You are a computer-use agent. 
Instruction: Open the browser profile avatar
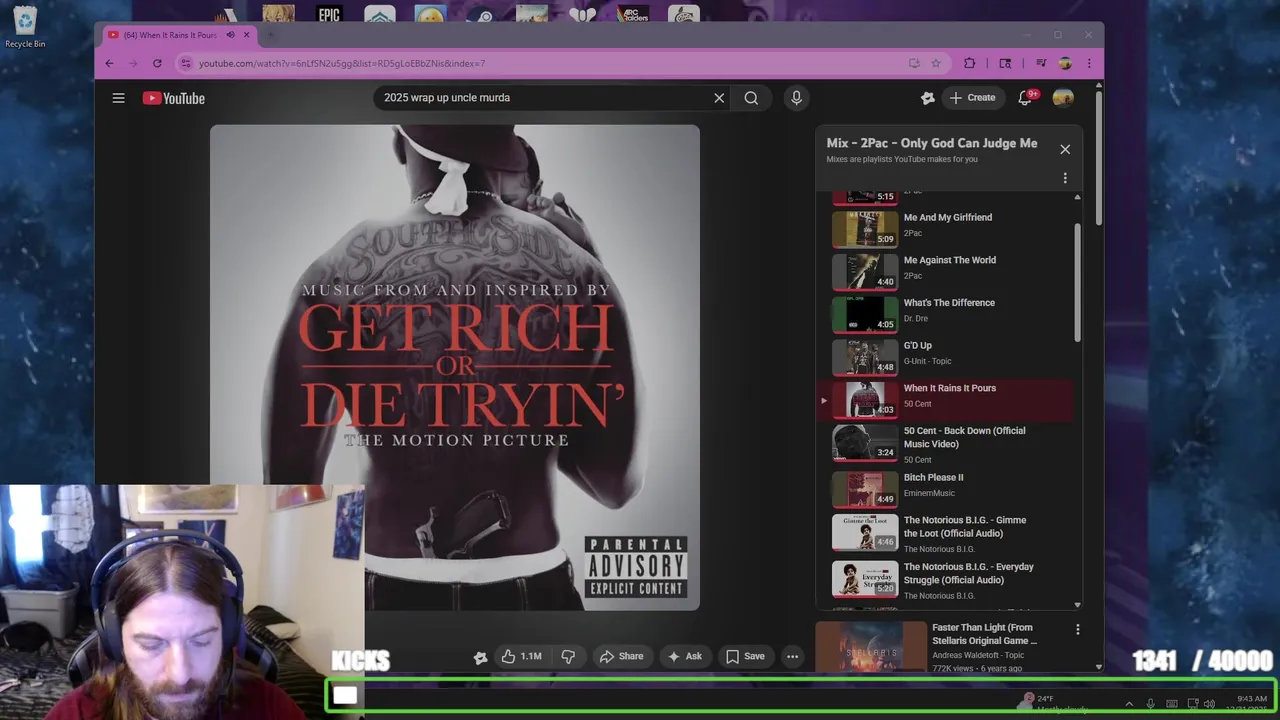pyautogui.click(x=1065, y=63)
